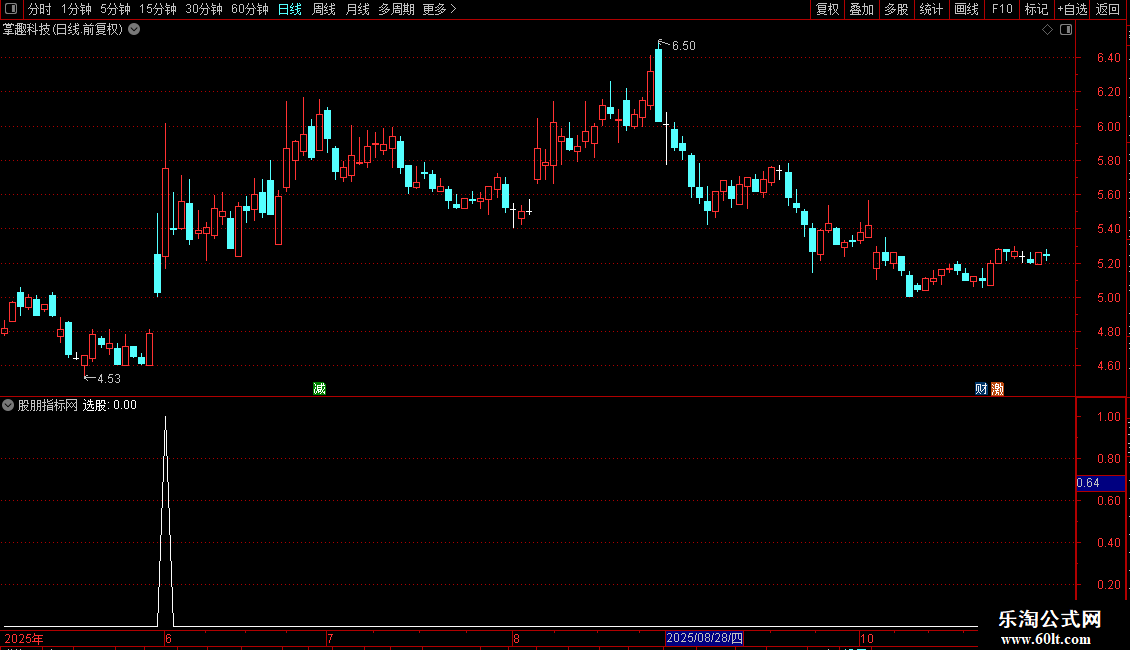Click the 选股: 0.00 indicator readout

(110, 405)
